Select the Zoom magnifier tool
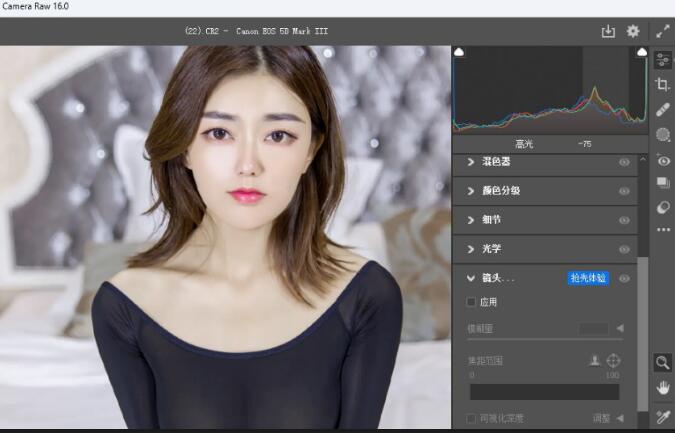The height and width of the screenshot is (434, 675). pyautogui.click(x=663, y=363)
